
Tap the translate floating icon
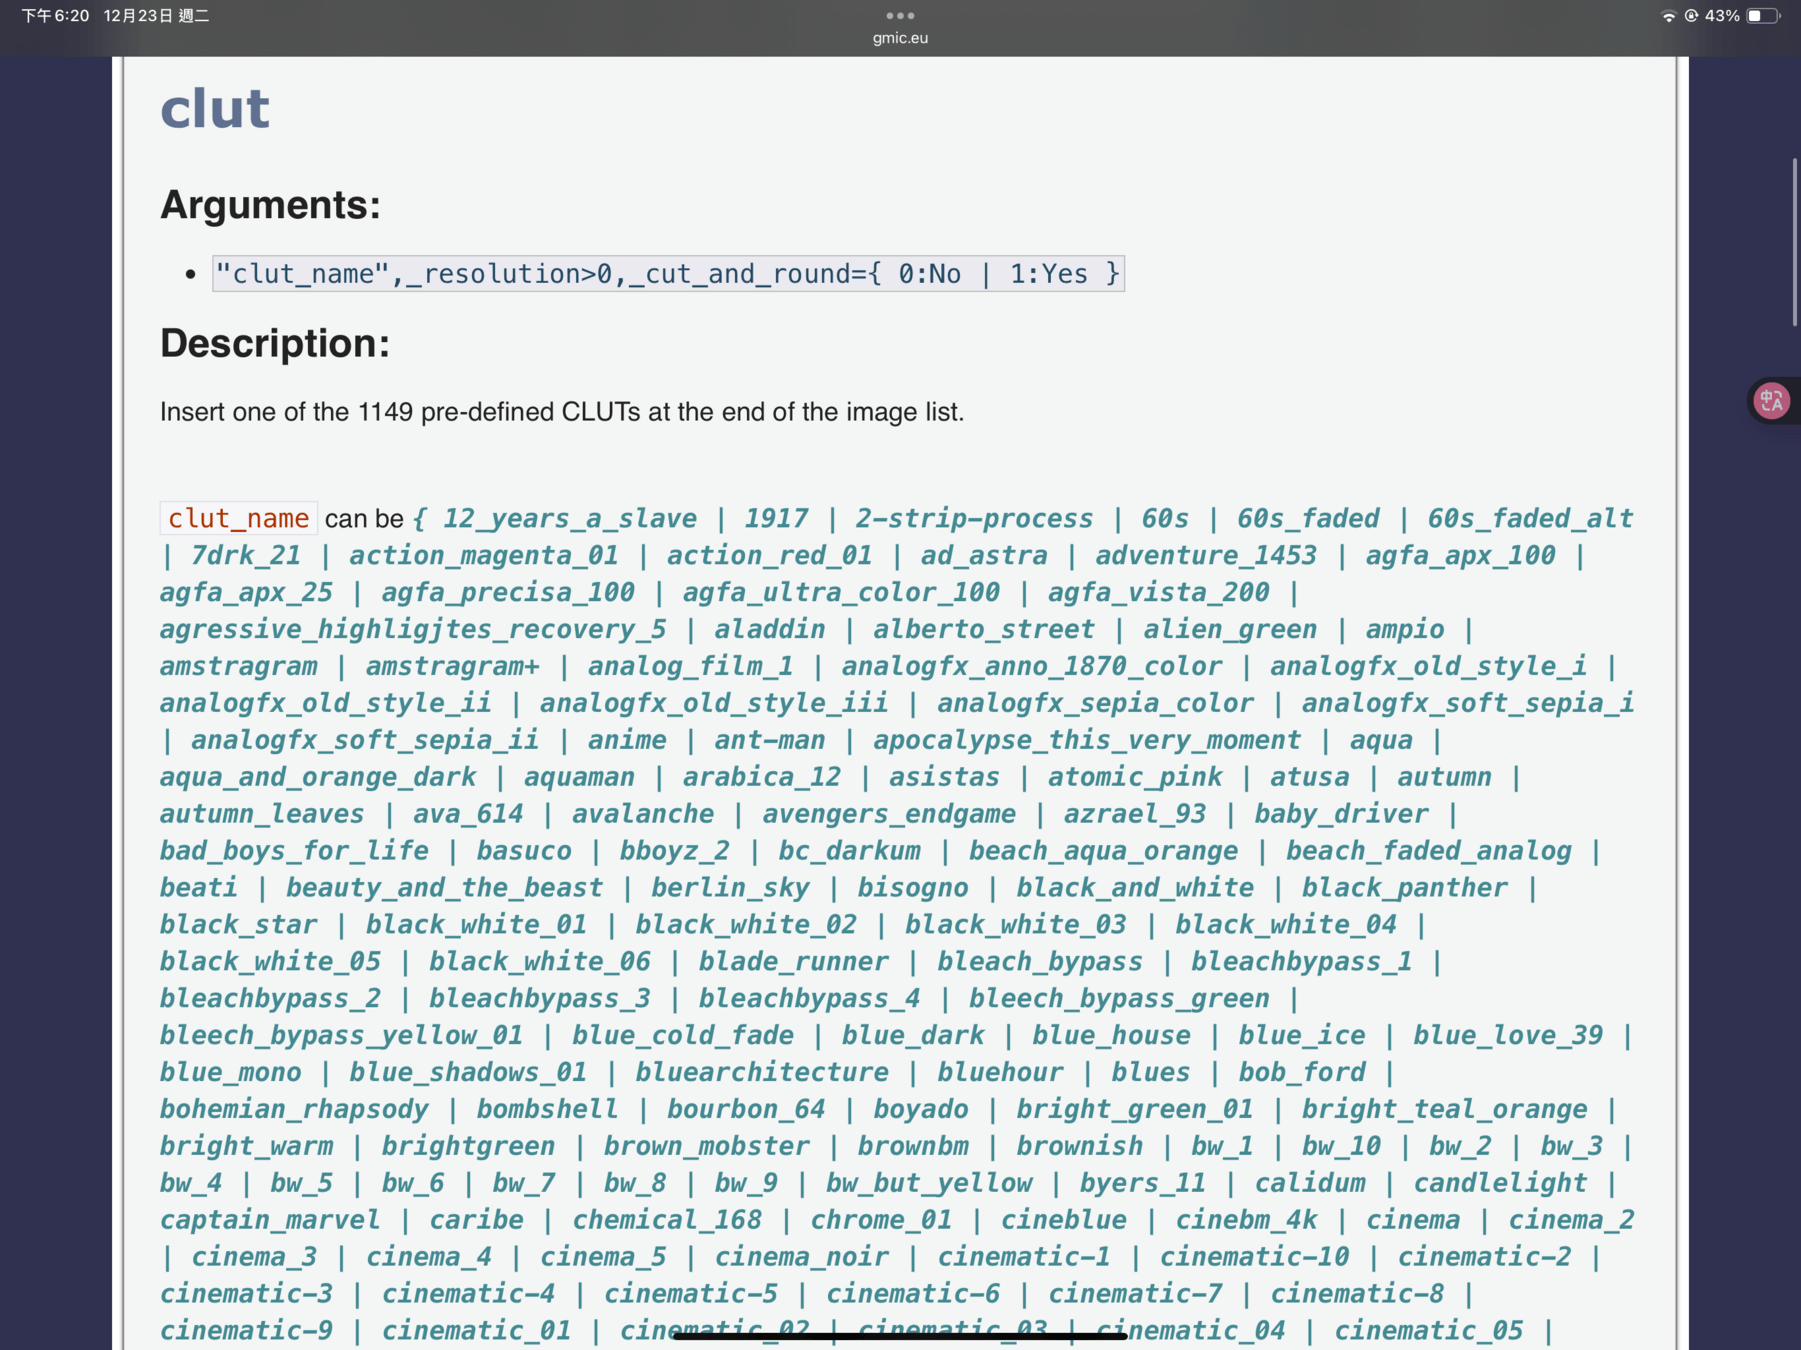(x=1772, y=401)
